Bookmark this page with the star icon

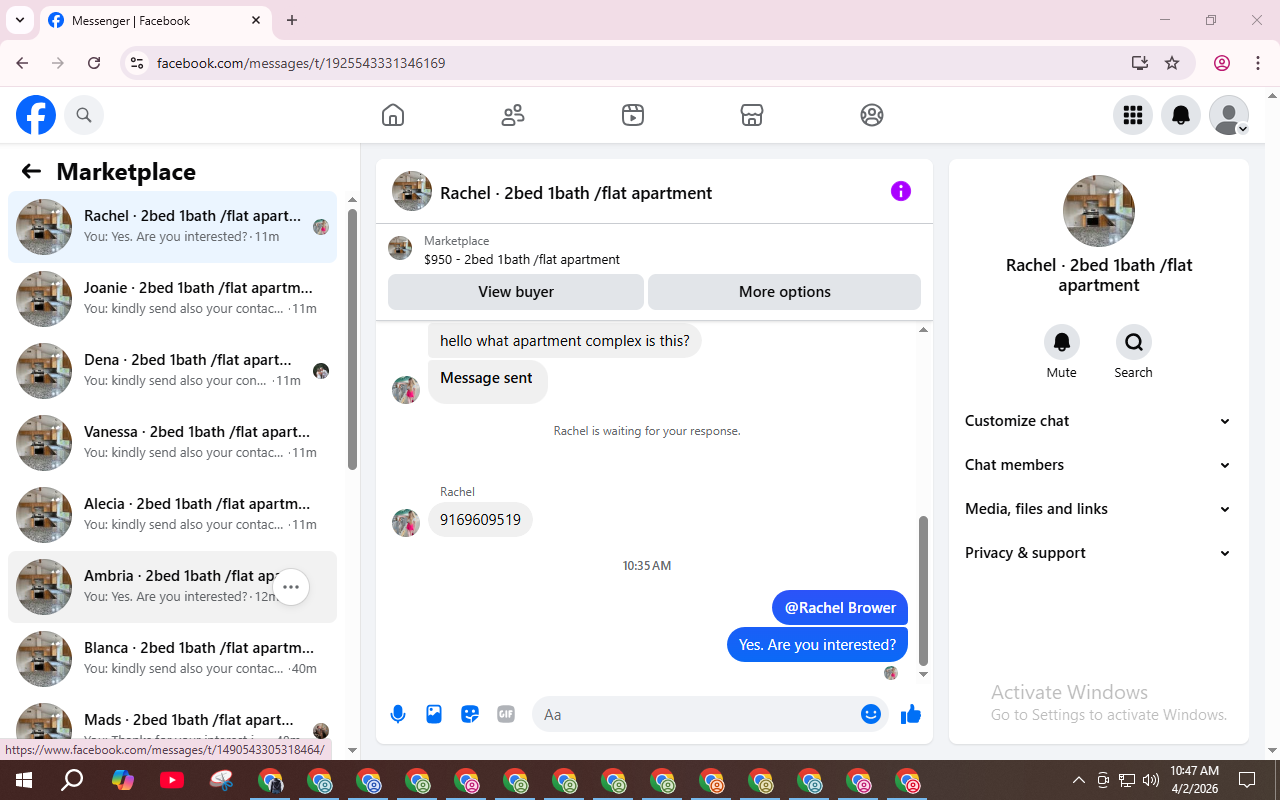coord(1172,63)
